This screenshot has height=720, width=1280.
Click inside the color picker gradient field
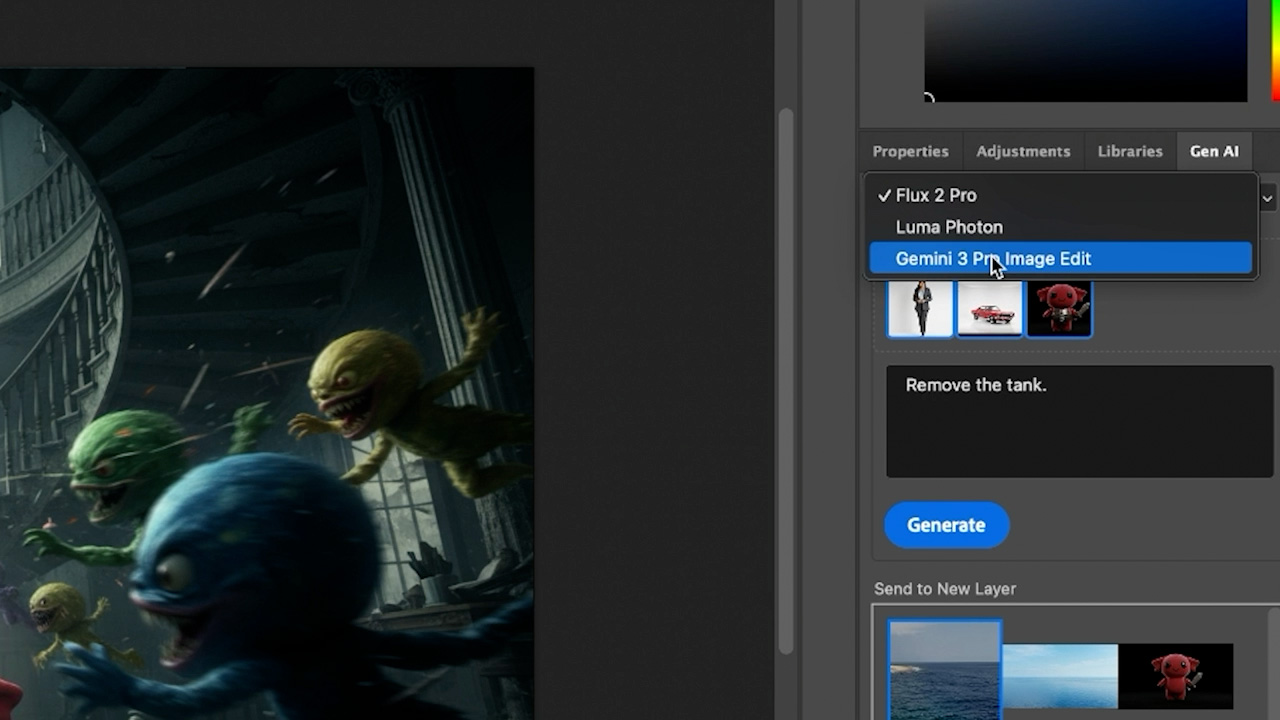pos(1085,50)
